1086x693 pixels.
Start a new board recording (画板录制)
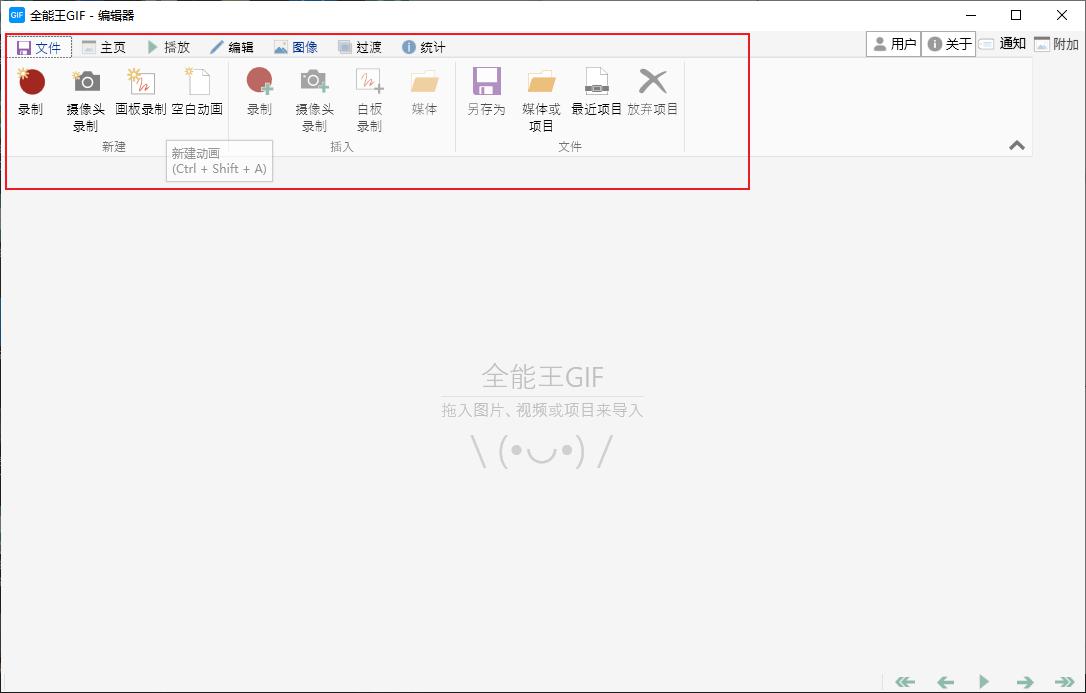tap(141, 91)
